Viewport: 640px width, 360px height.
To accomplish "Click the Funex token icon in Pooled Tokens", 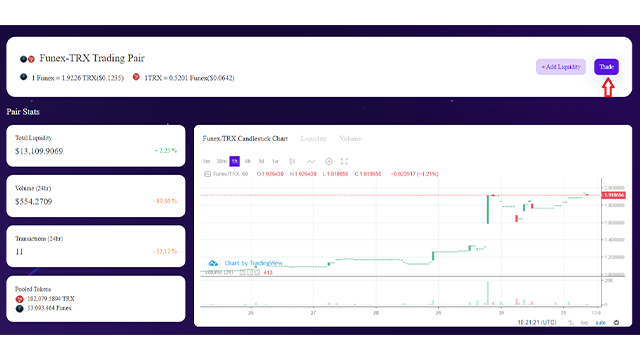I will 19,309.
